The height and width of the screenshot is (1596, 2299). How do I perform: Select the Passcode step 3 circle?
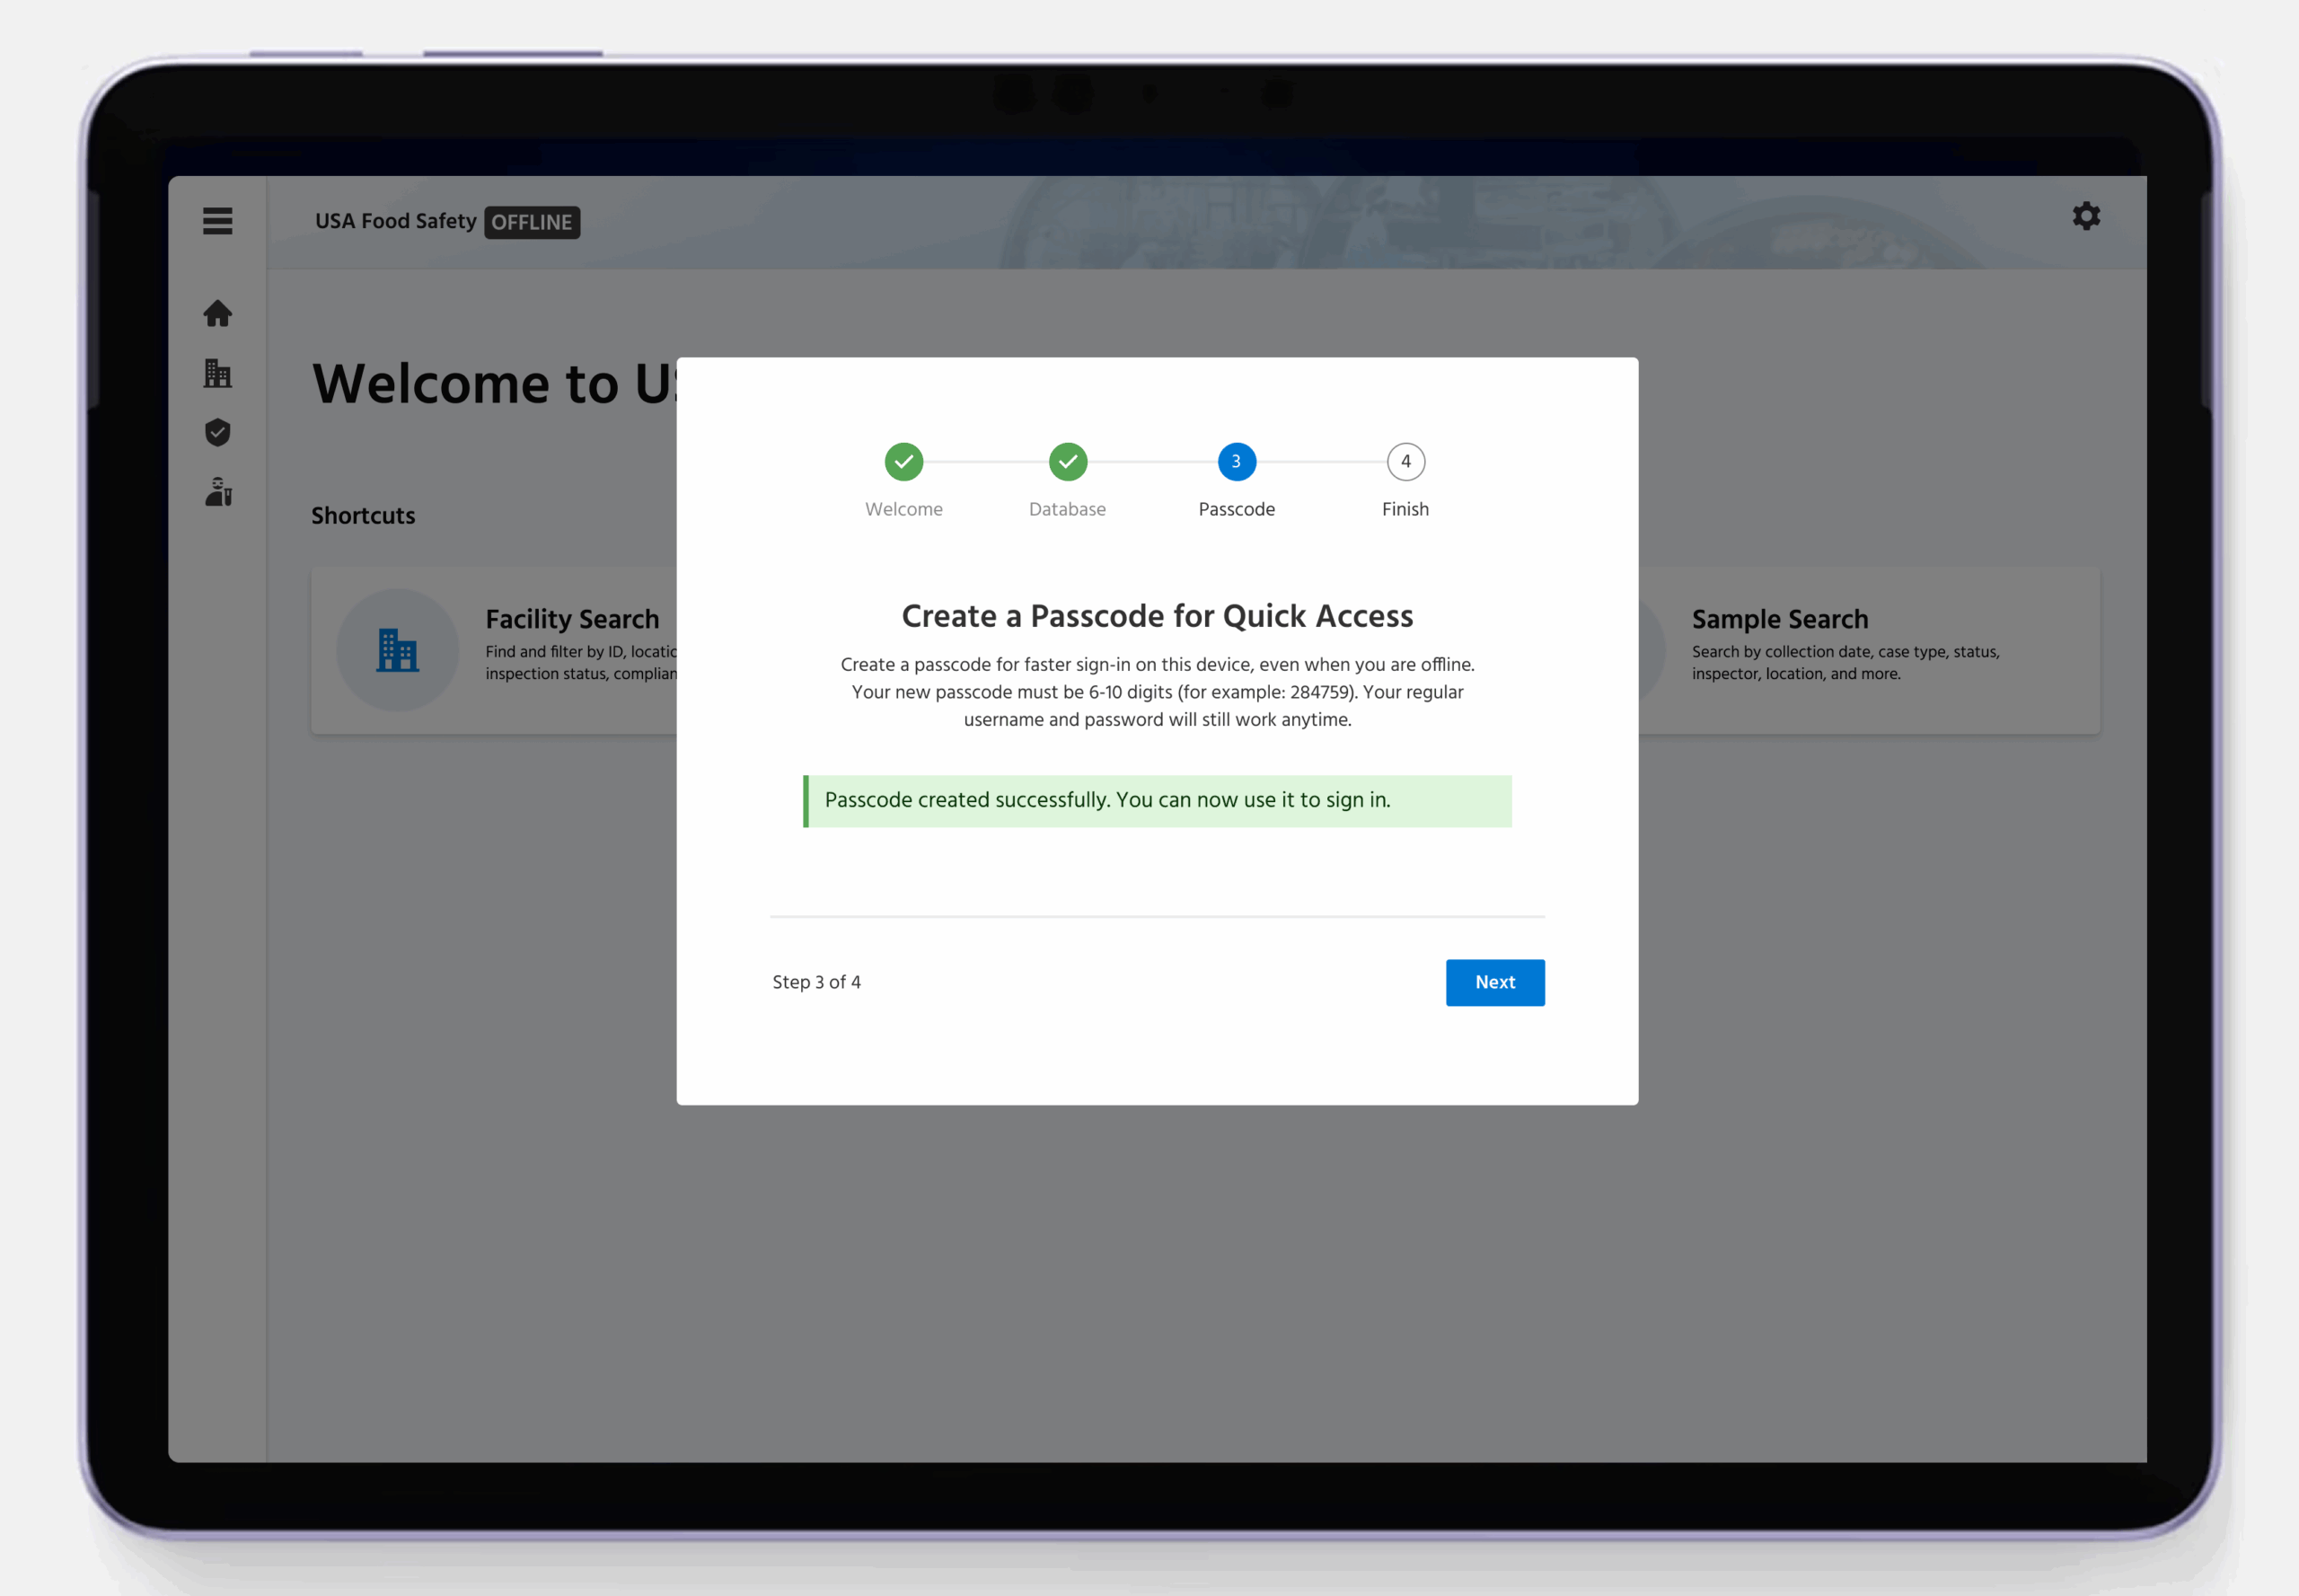click(1236, 462)
